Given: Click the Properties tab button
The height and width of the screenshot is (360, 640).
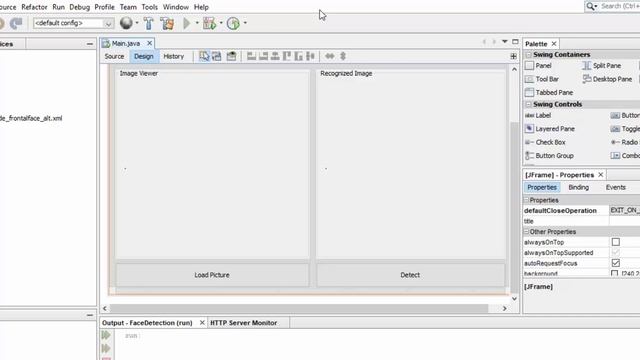Looking at the screenshot, I should pos(542,187).
